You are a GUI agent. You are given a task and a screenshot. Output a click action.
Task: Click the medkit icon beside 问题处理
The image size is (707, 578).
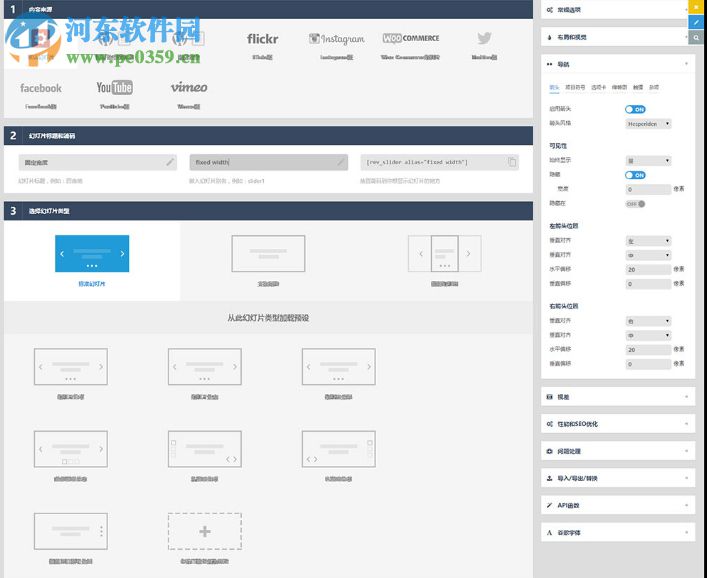(549, 451)
